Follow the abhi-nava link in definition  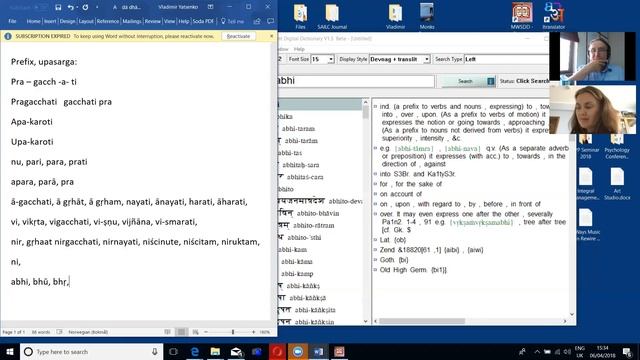click(463, 148)
